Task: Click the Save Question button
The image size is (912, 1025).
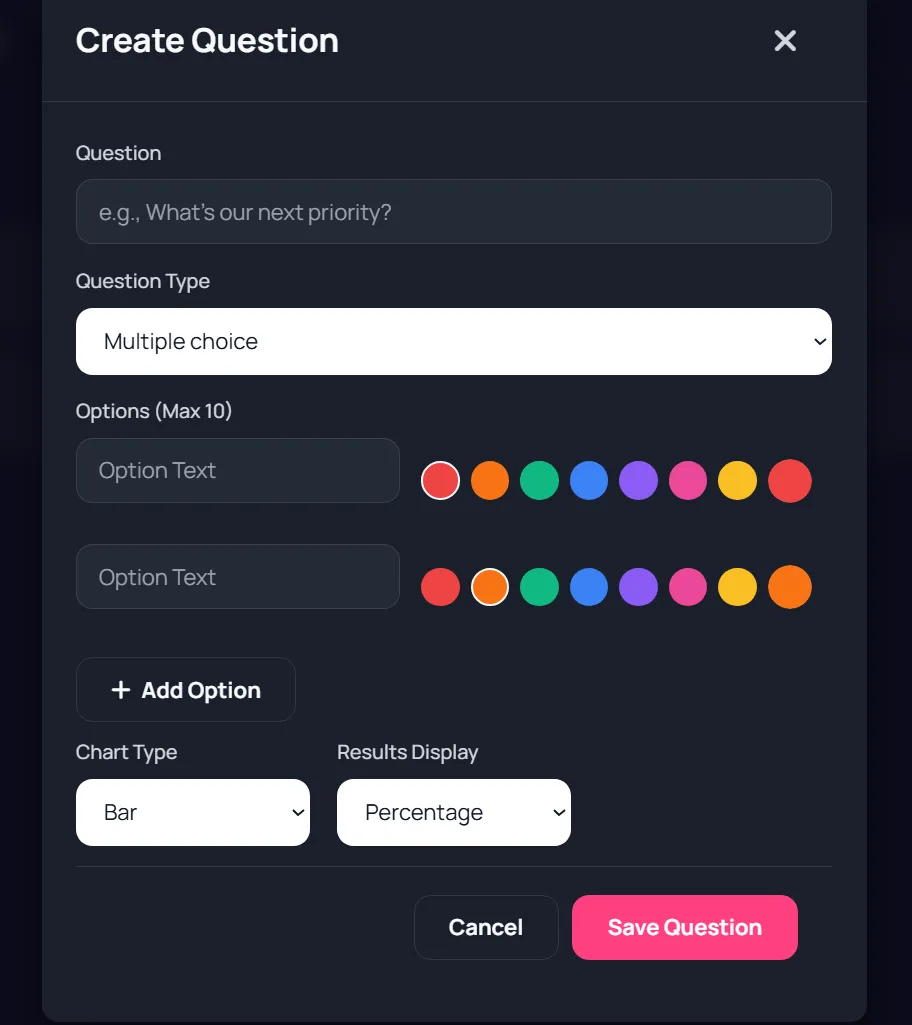Action: pyautogui.click(x=684, y=927)
